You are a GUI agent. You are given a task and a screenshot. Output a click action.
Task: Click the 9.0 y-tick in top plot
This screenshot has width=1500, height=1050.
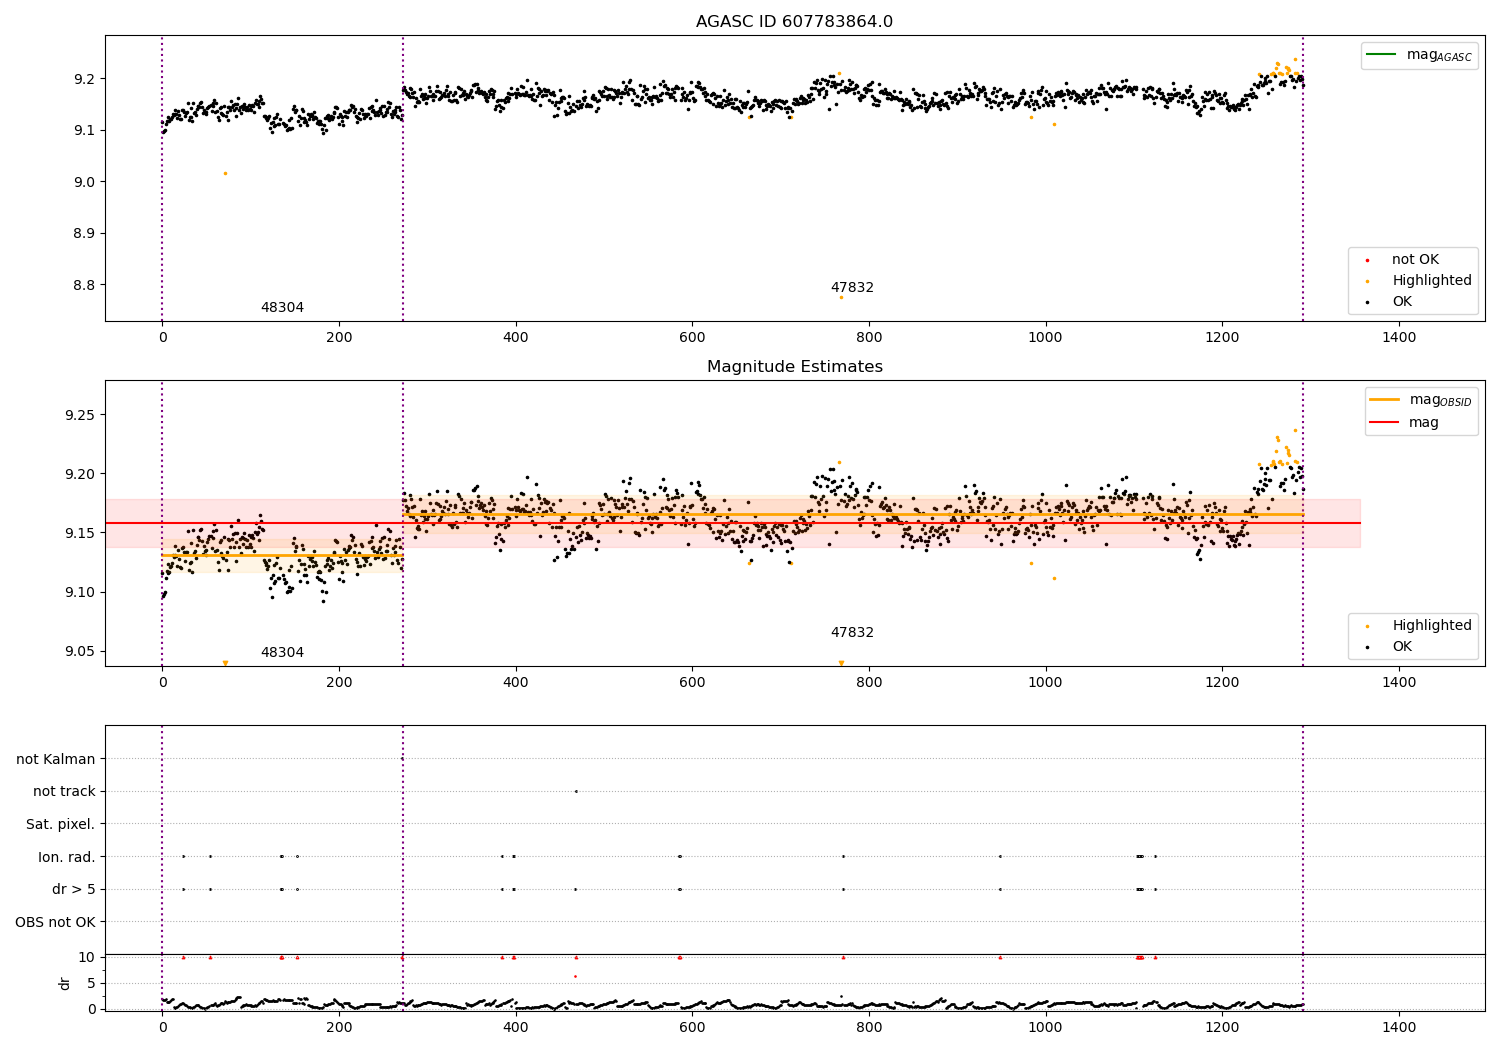(85, 182)
